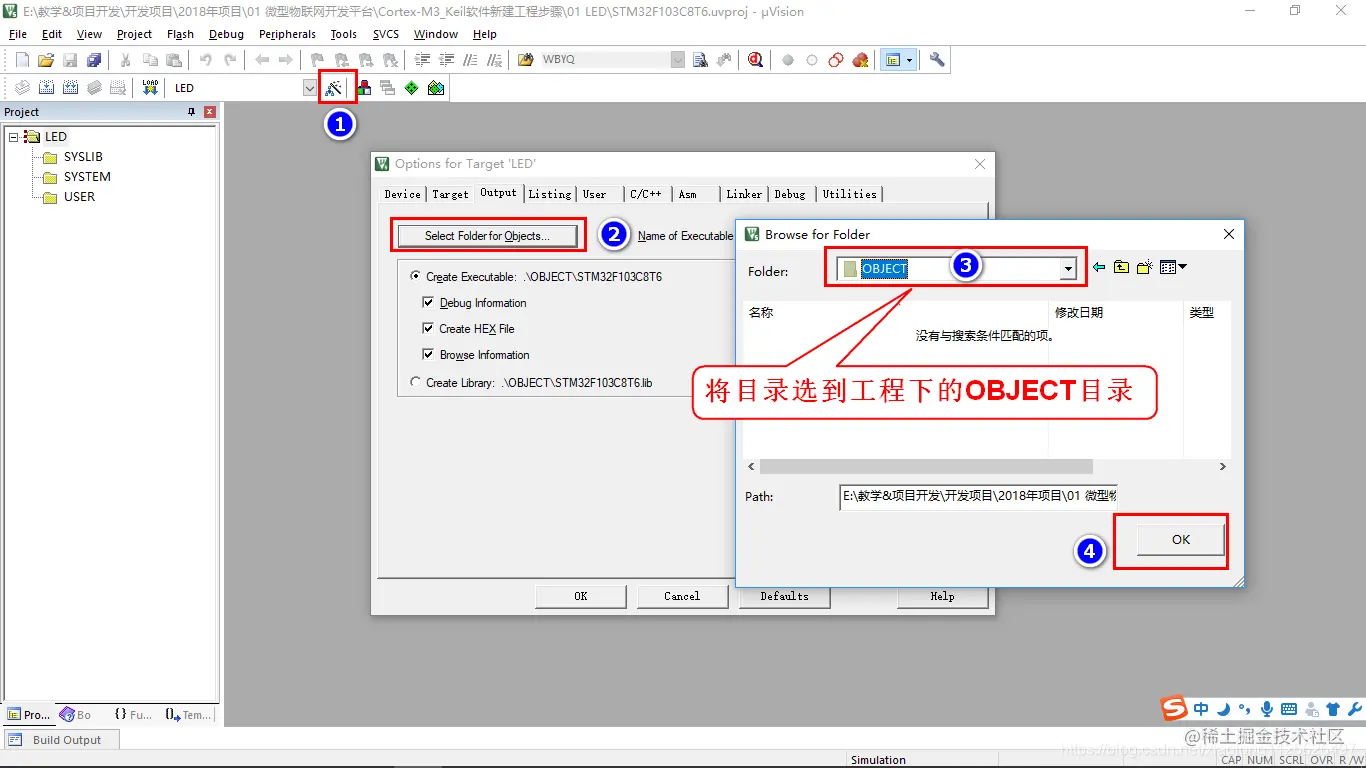Click the file list horizontal scrollbar
1366x768 pixels.
926,467
